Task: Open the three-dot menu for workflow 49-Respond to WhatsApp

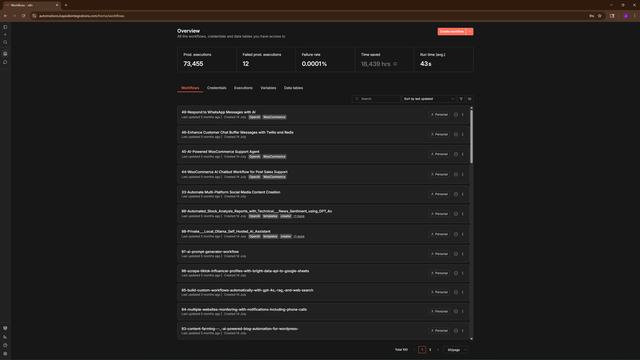Action: click(462, 115)
